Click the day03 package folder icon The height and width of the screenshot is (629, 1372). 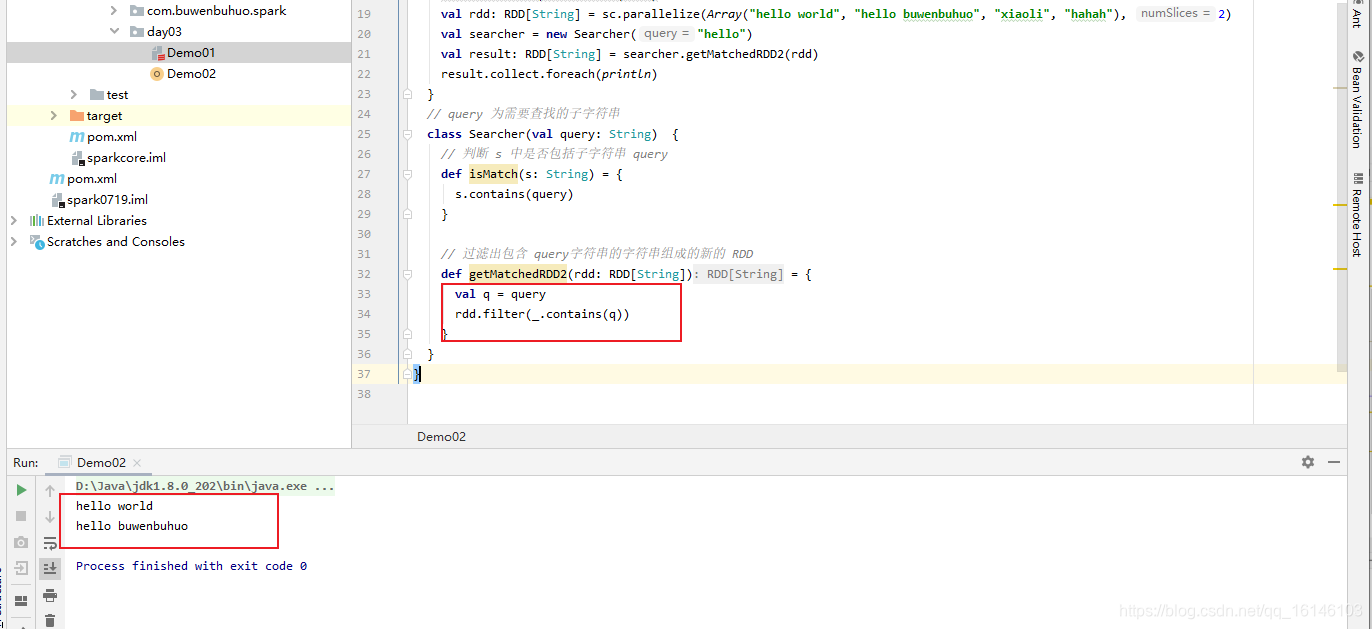click(137, 31)
